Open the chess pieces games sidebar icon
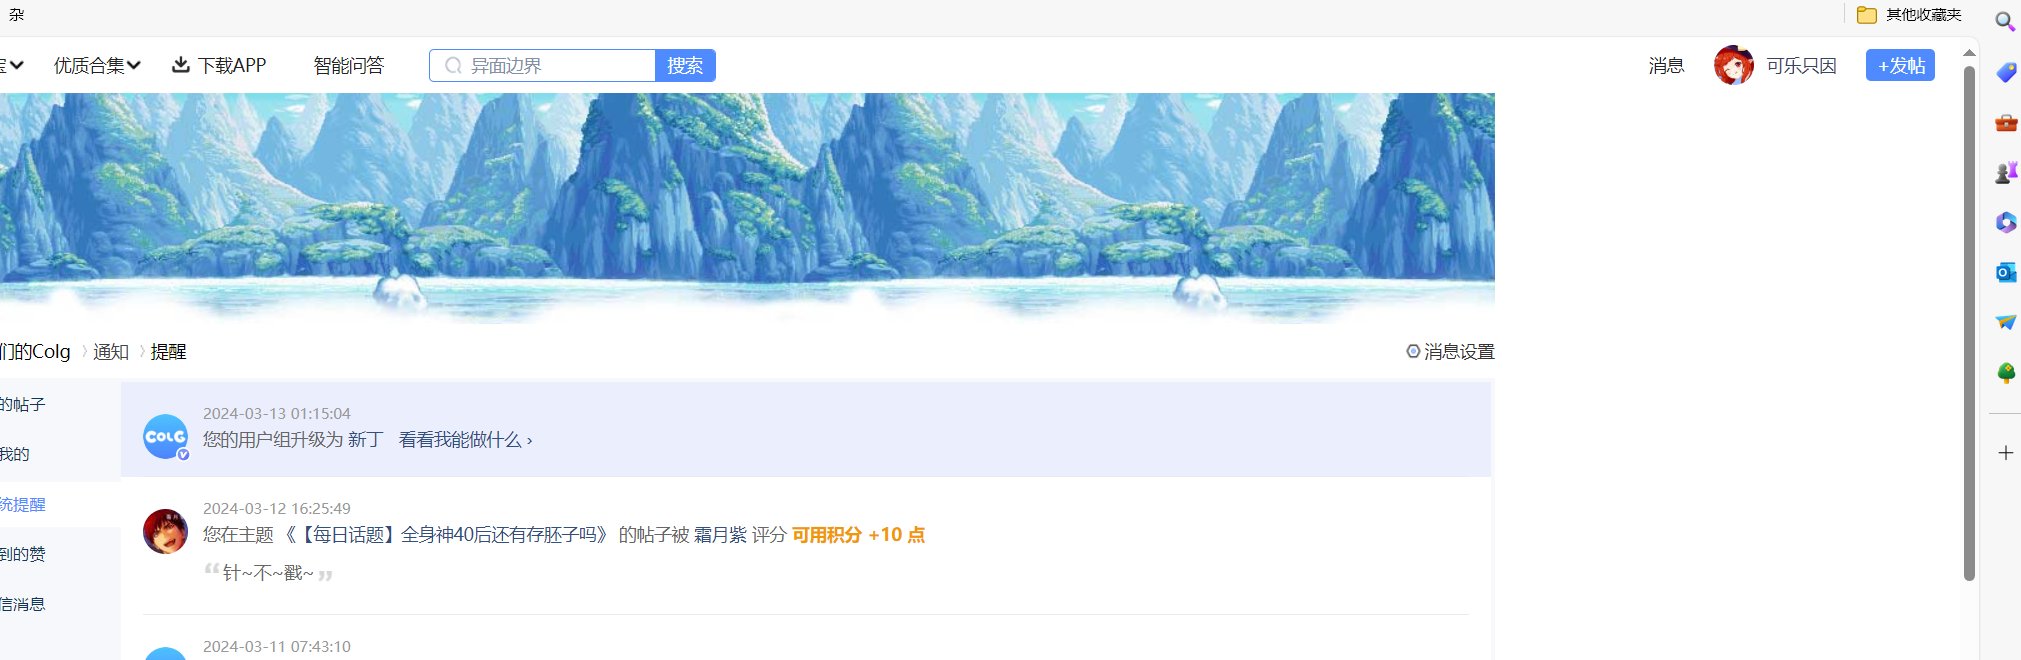Screen dimensions: 2021x660 (x=2005, y=173)
